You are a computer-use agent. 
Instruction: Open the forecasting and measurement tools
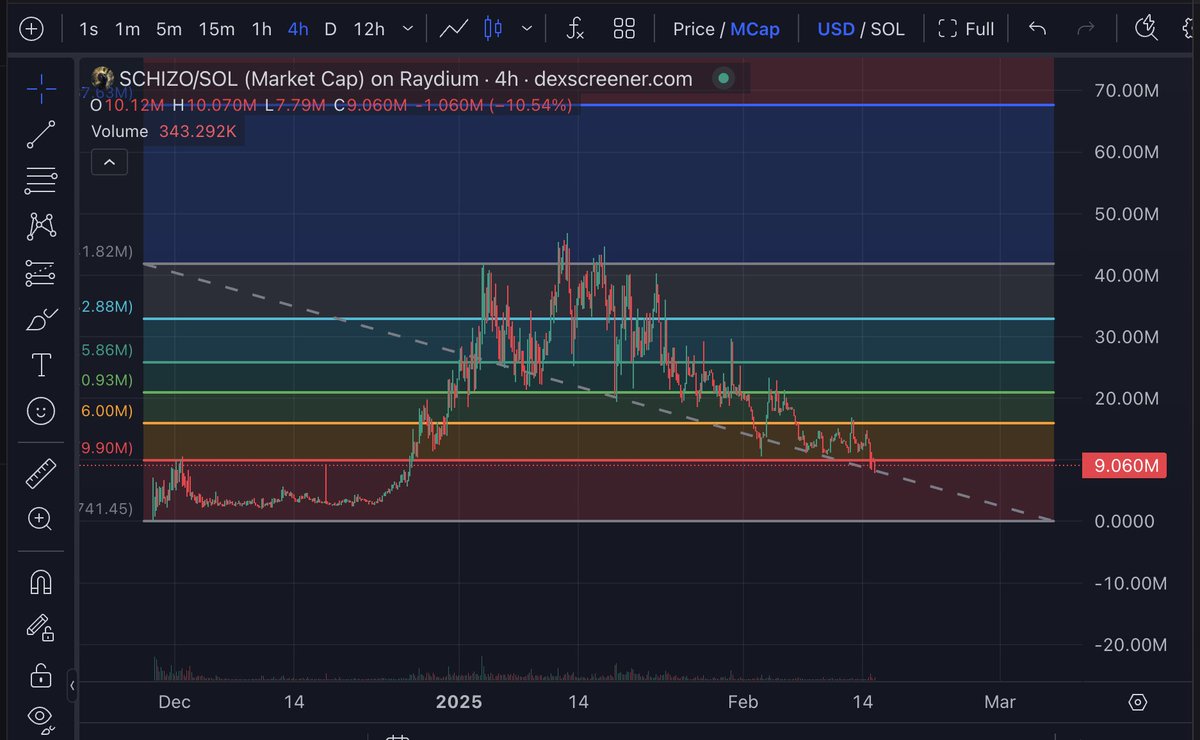[x=41, y=273]
